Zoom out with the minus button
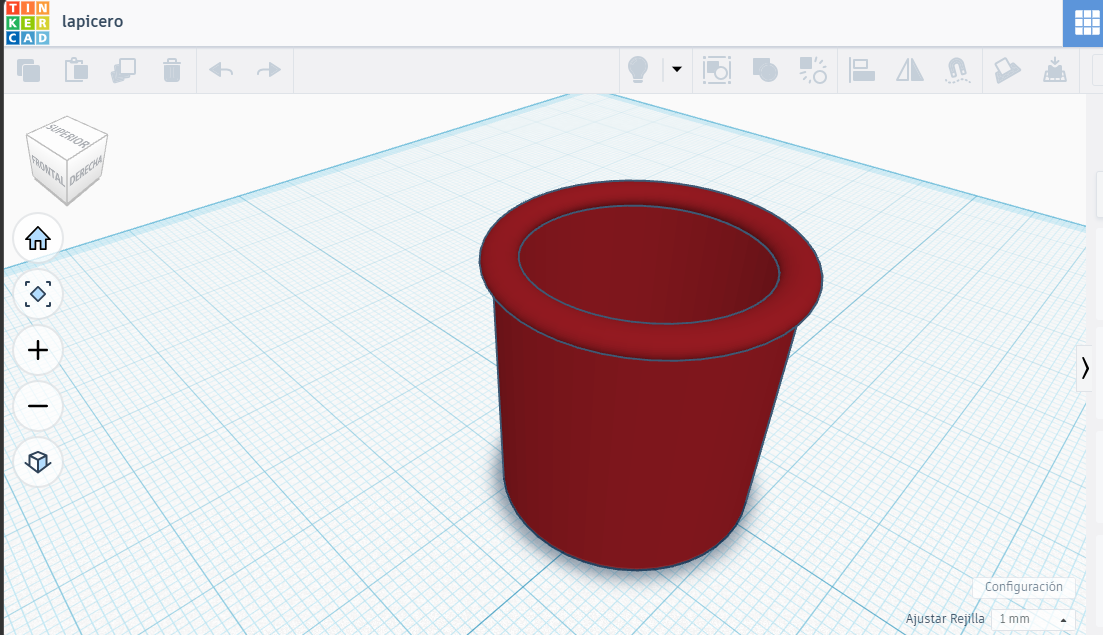 pos(38,406)
